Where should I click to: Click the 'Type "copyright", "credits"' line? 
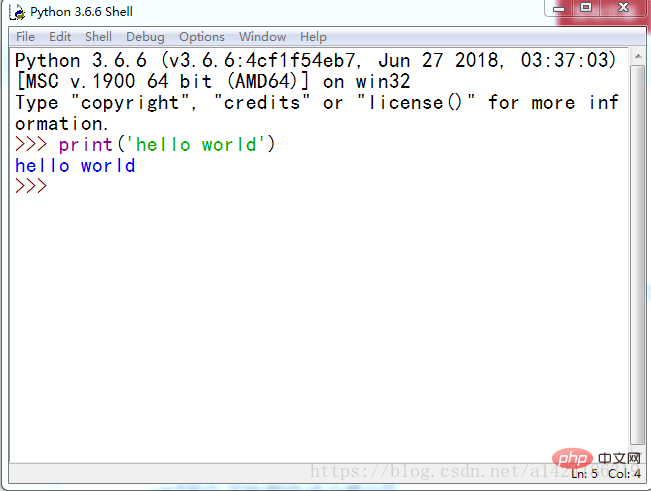[x=317, y=103]
